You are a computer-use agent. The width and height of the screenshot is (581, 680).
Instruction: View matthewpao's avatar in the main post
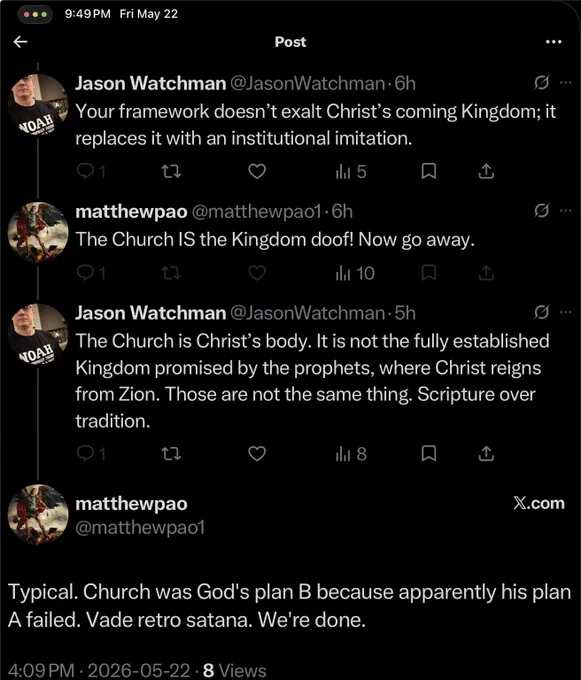pyautogui.click(x=38, y=515)
